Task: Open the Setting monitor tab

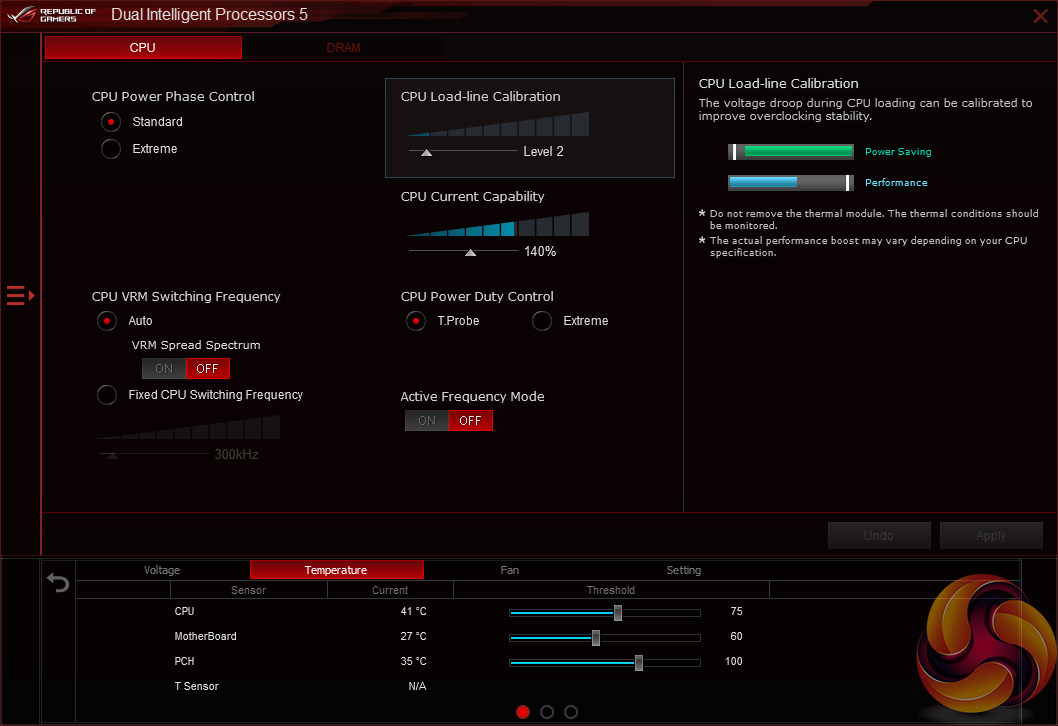Action: pos(684,570)
